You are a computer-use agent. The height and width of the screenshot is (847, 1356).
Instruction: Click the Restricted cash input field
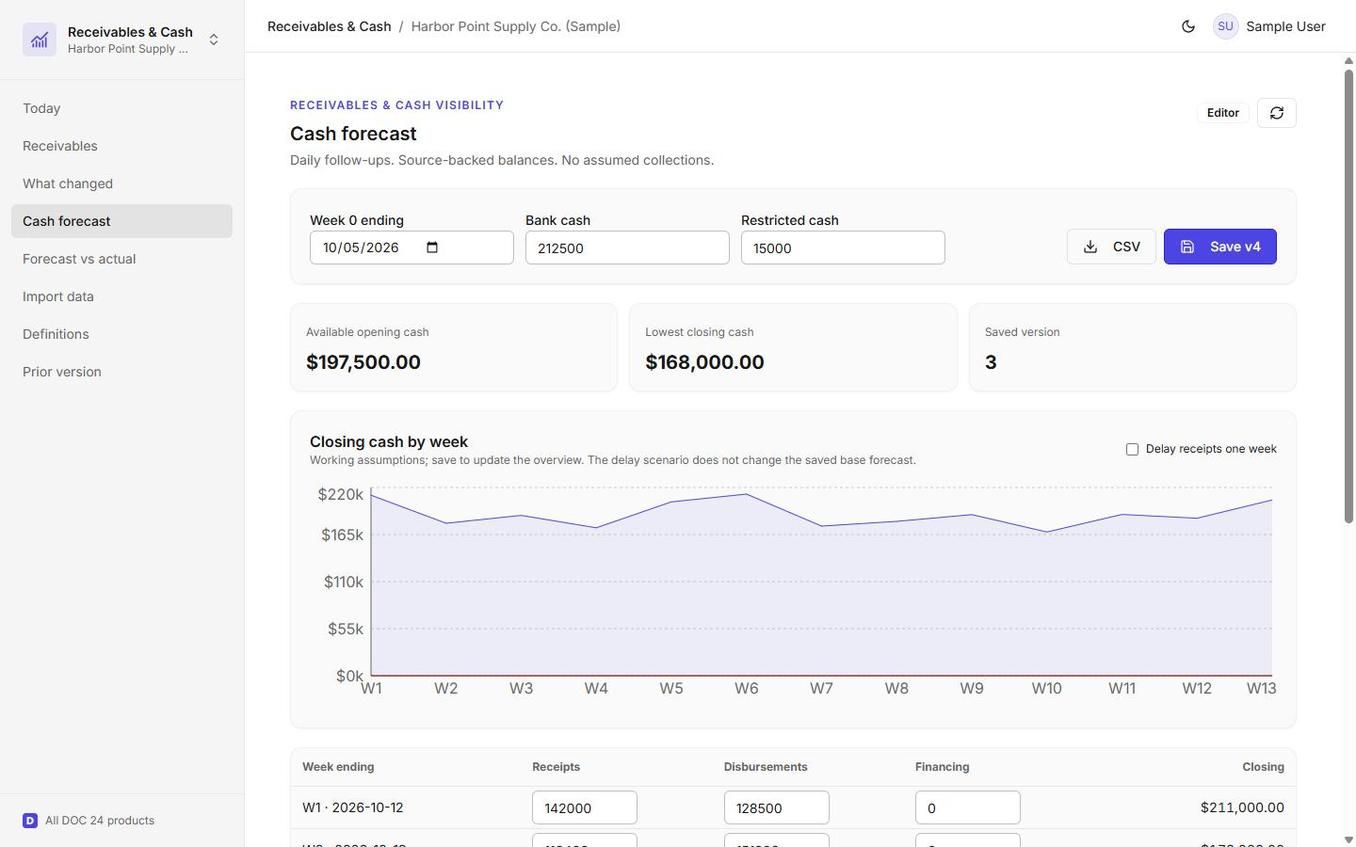(x=843, y=248)
